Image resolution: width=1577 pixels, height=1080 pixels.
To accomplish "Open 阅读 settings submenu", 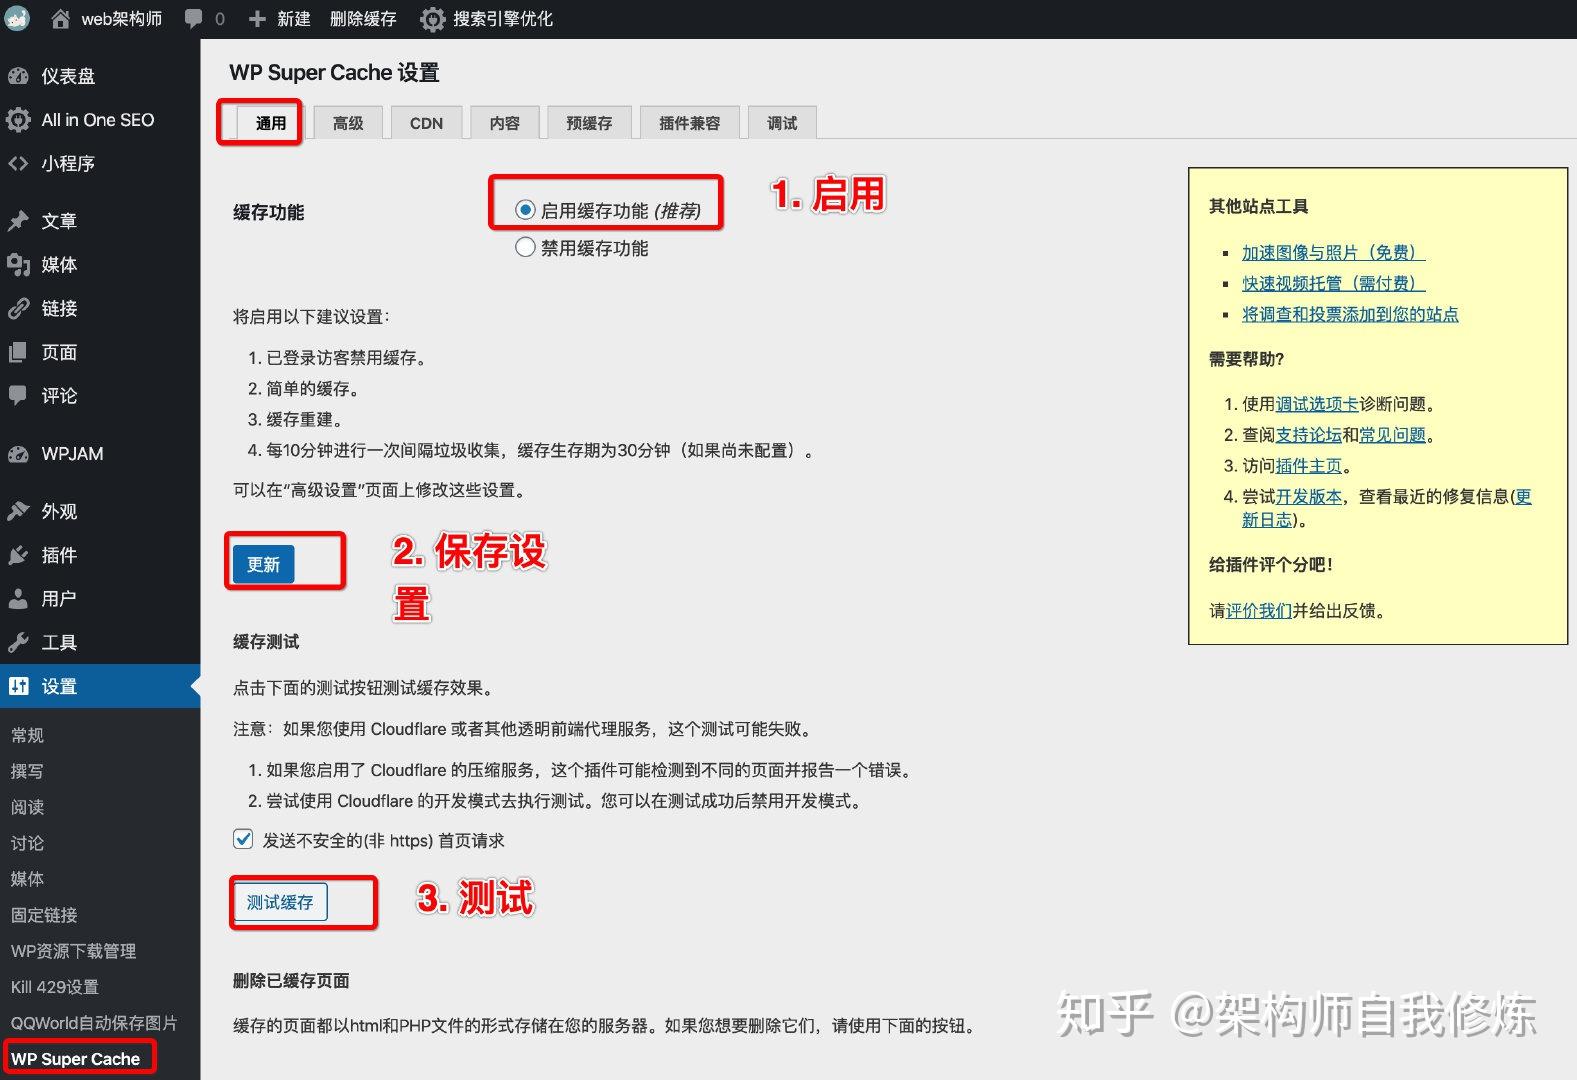I will pos(27,807).
